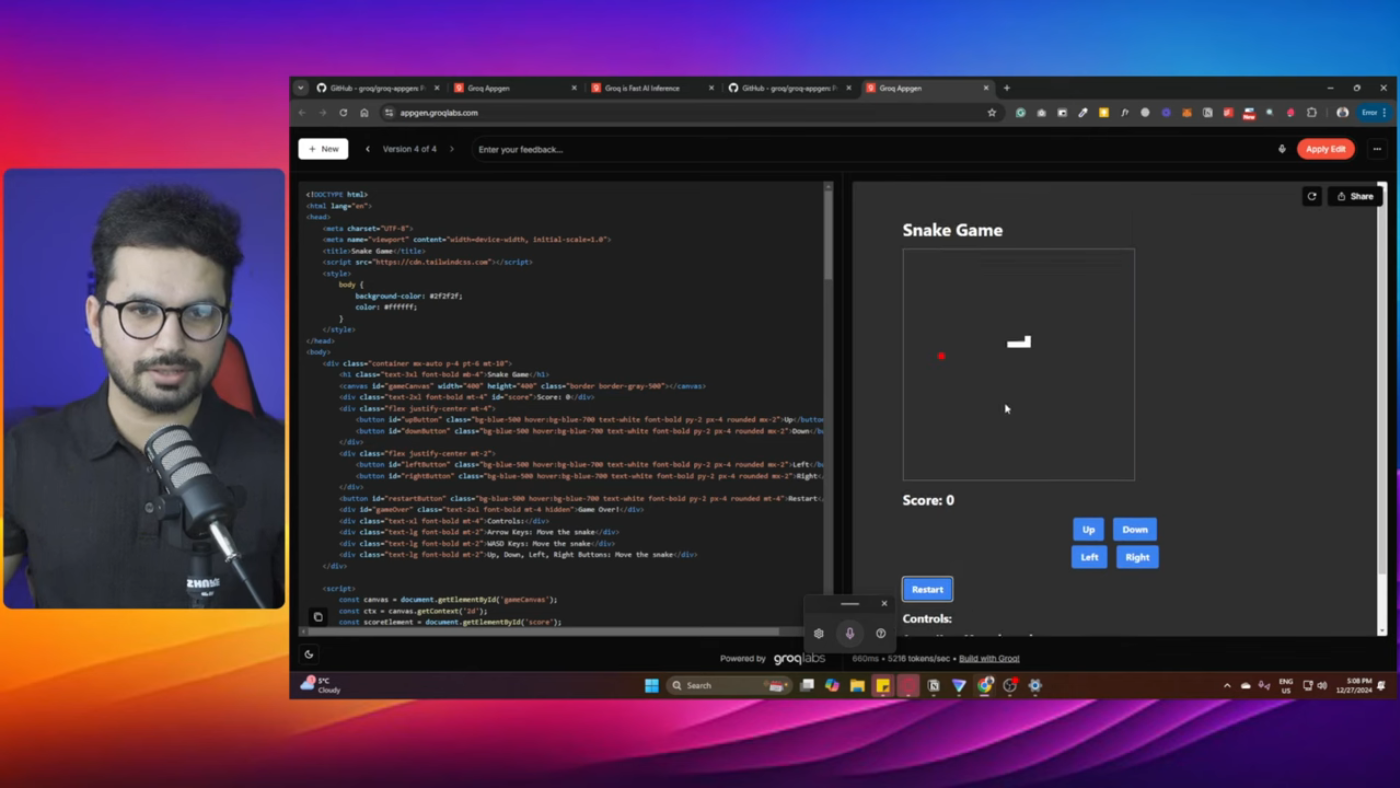This screenshot has width=1400, height=788.
Task: Open the Windows Start menu
Action: click(x=652, y=685)
